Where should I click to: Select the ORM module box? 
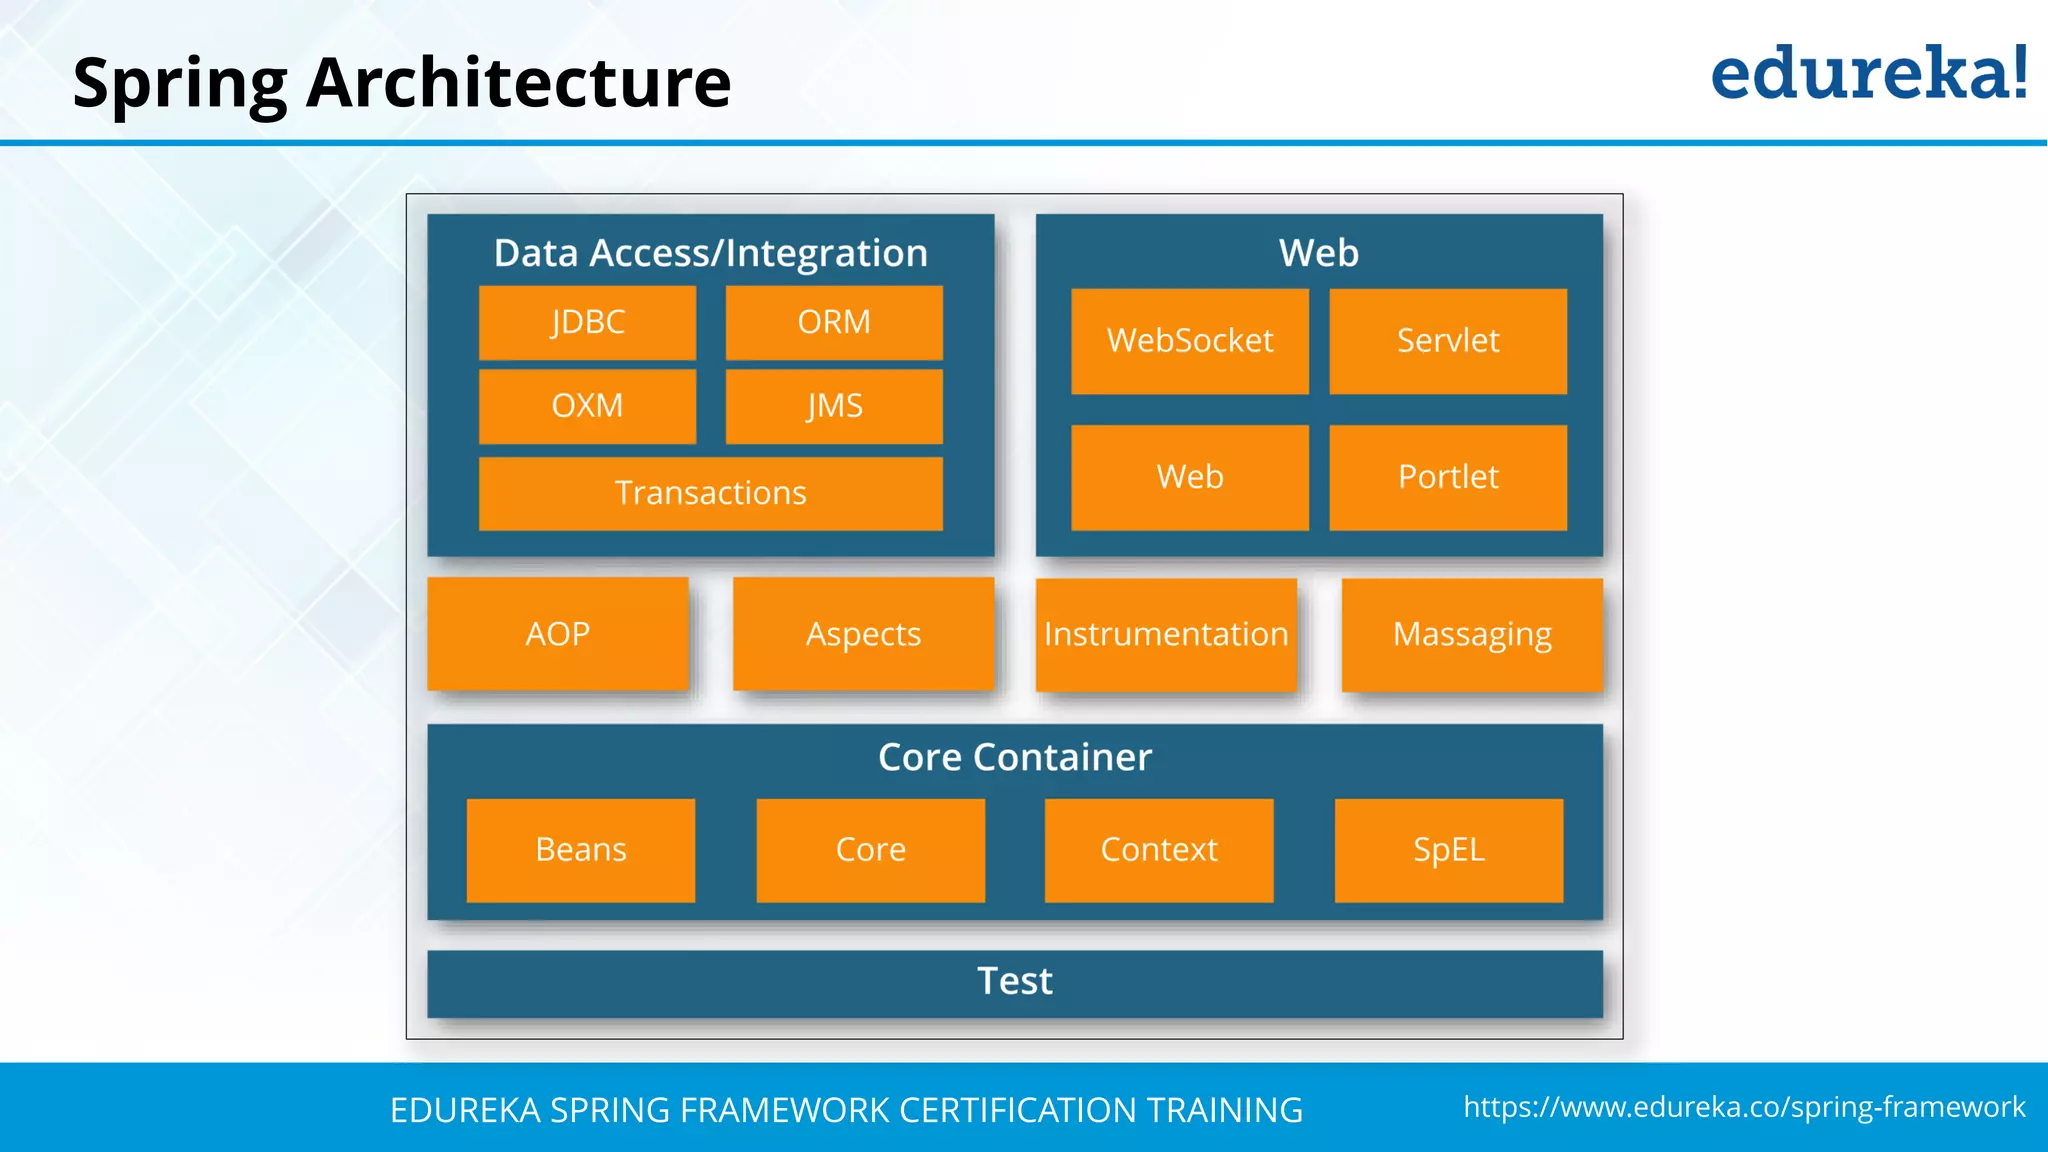[834, 323]
